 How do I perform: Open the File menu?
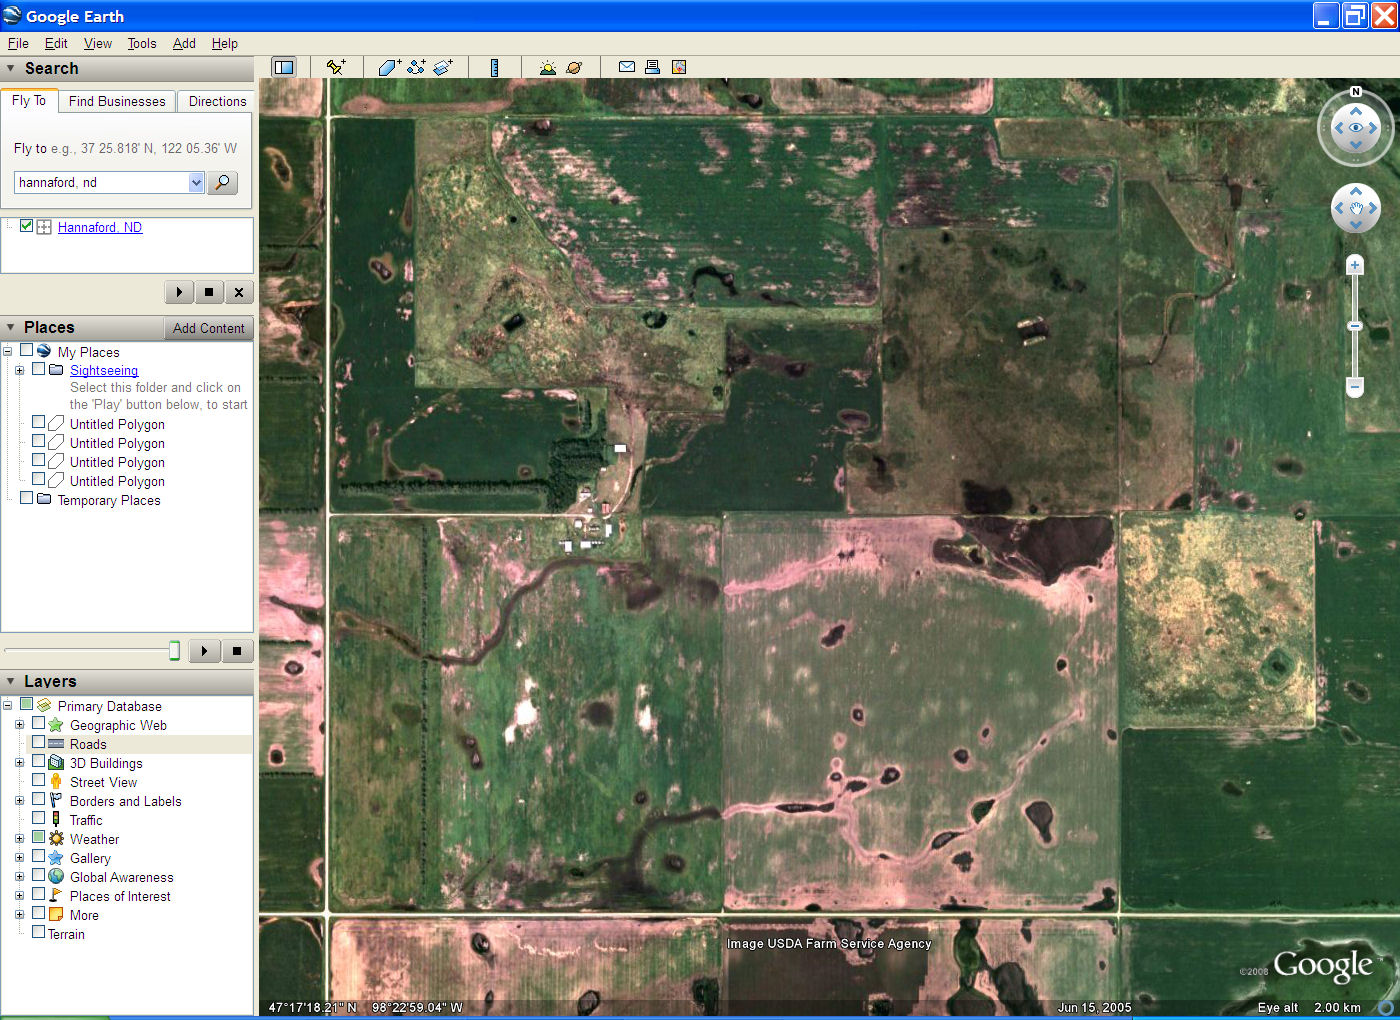pos(18,43)
